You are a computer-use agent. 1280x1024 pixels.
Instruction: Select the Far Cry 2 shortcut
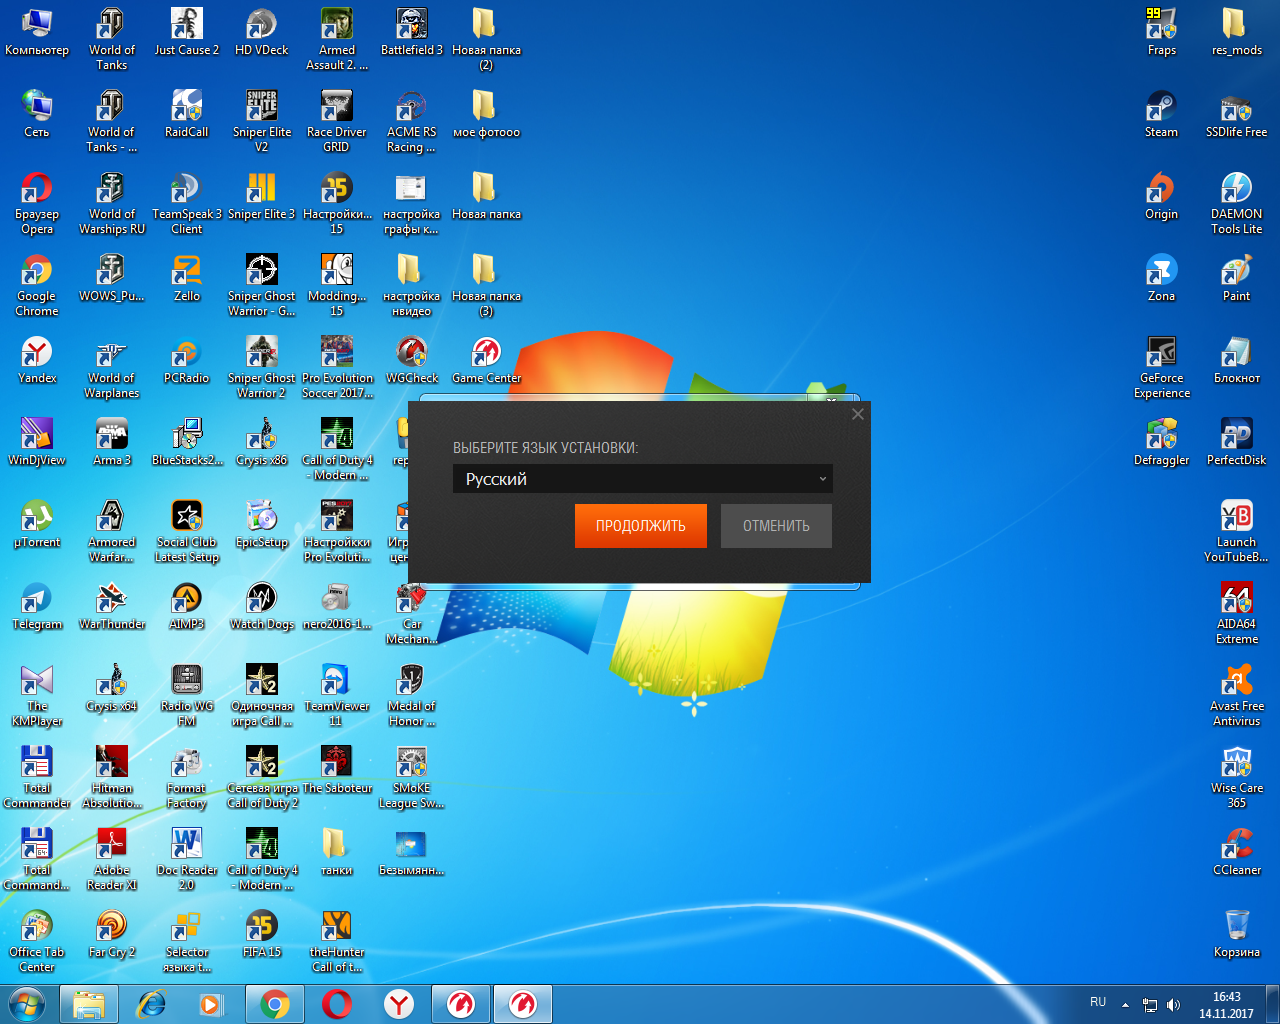111,934
